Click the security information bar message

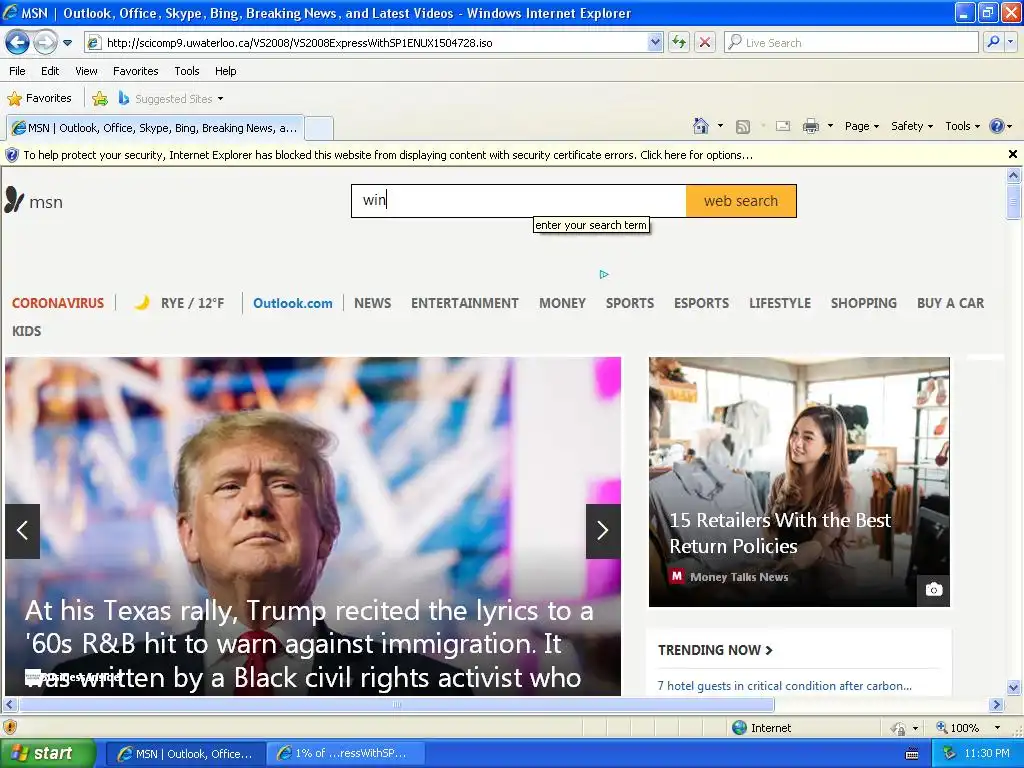(x=388, y=155)
